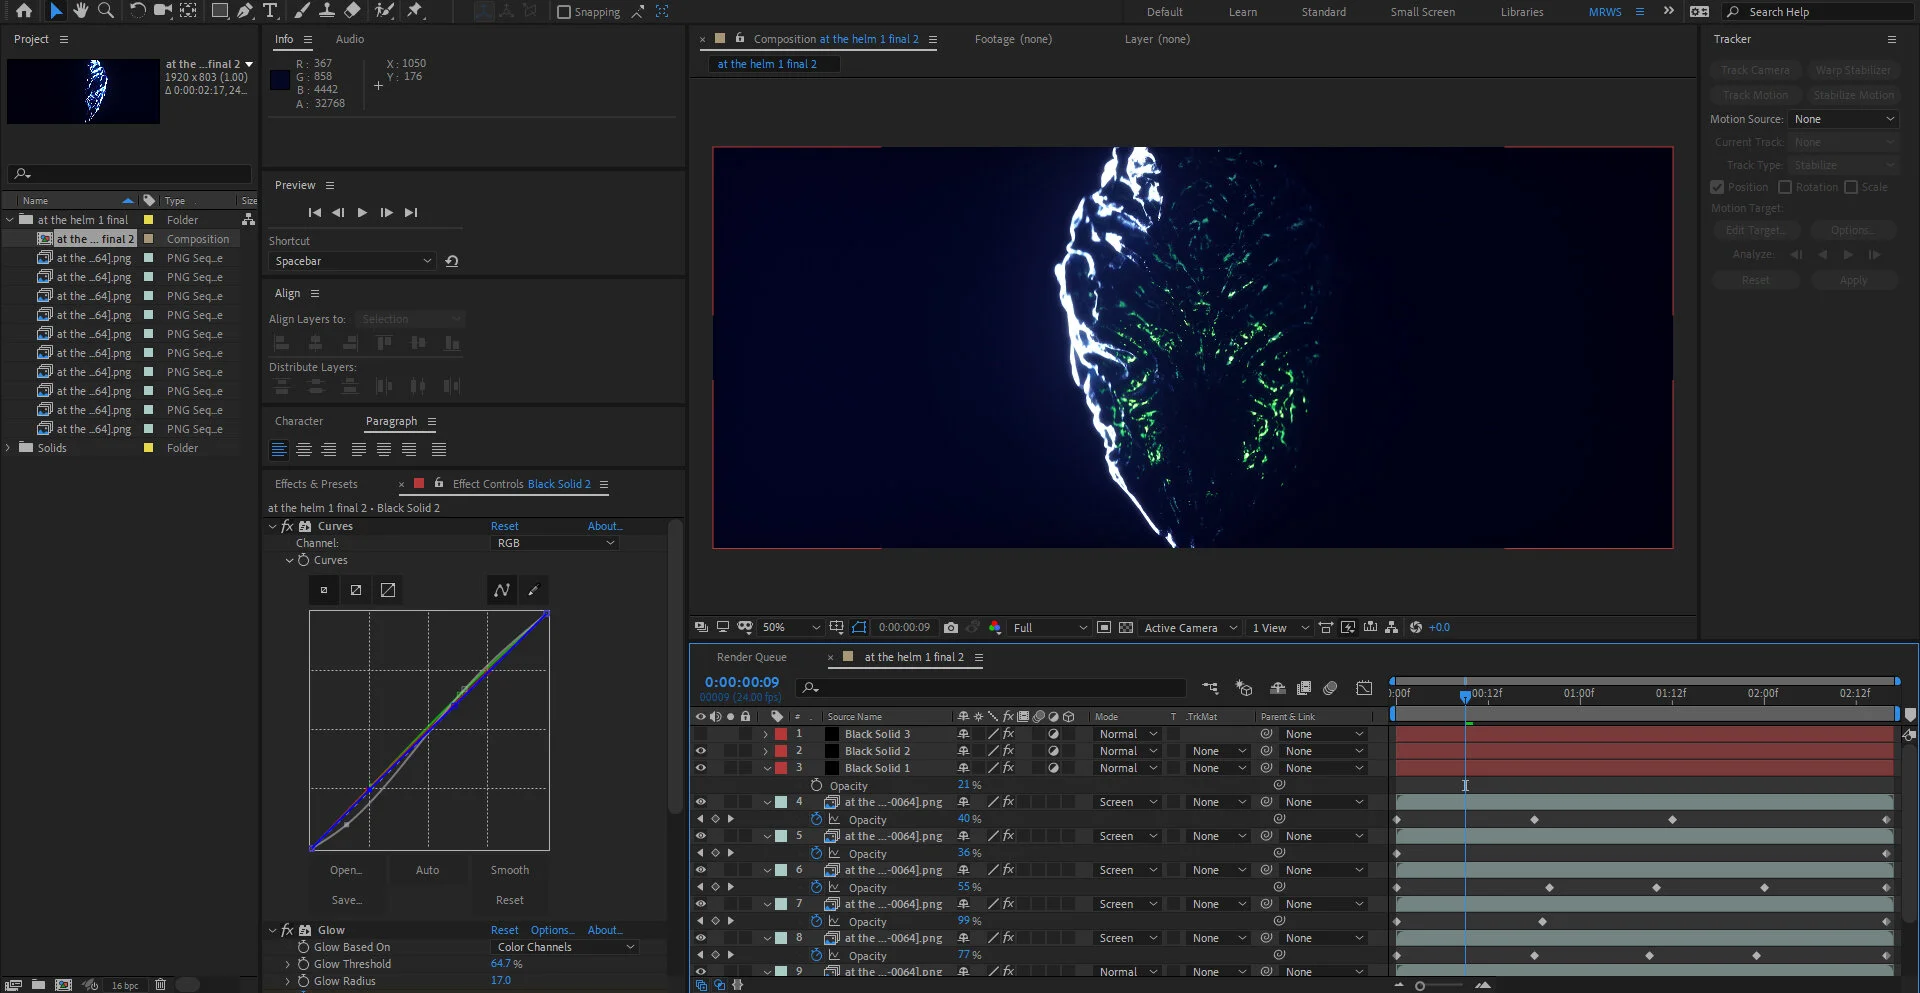Click the timeline zoom slider handle
The width and height of the screenshot is (1920, 993).
click(x=1420, y=986)
